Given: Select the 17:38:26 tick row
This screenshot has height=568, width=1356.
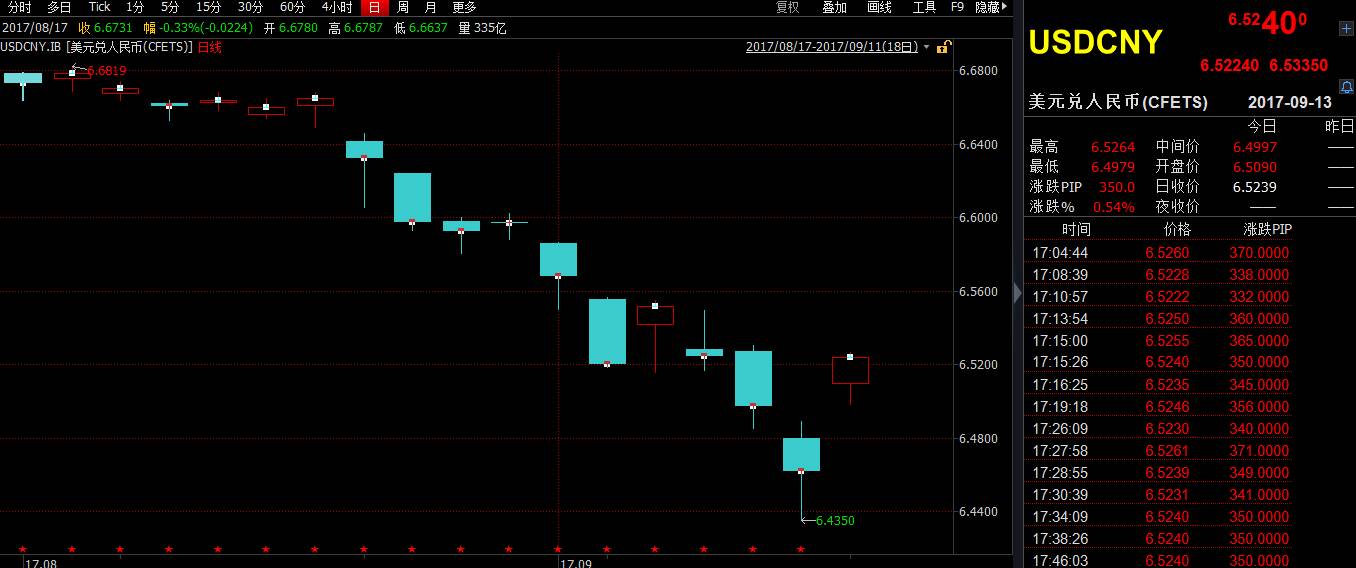Looking at the screenshot, I should 1160,539.
